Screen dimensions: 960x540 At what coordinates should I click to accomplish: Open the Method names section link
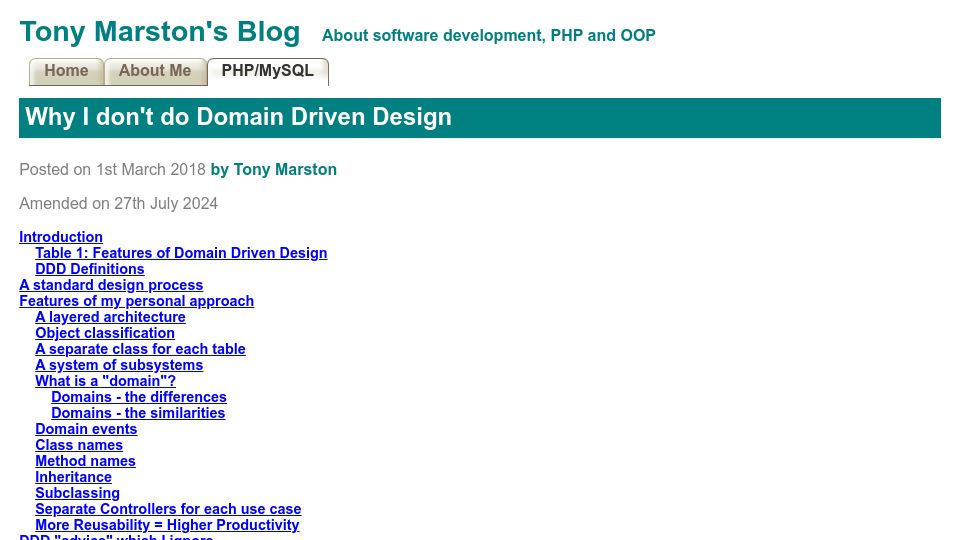pos(85,460)
